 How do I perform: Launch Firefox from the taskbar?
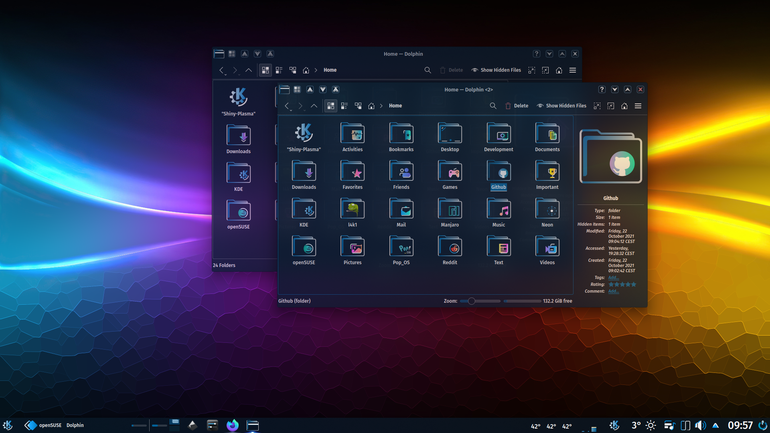pyautogui.click(x=232, y=425)
